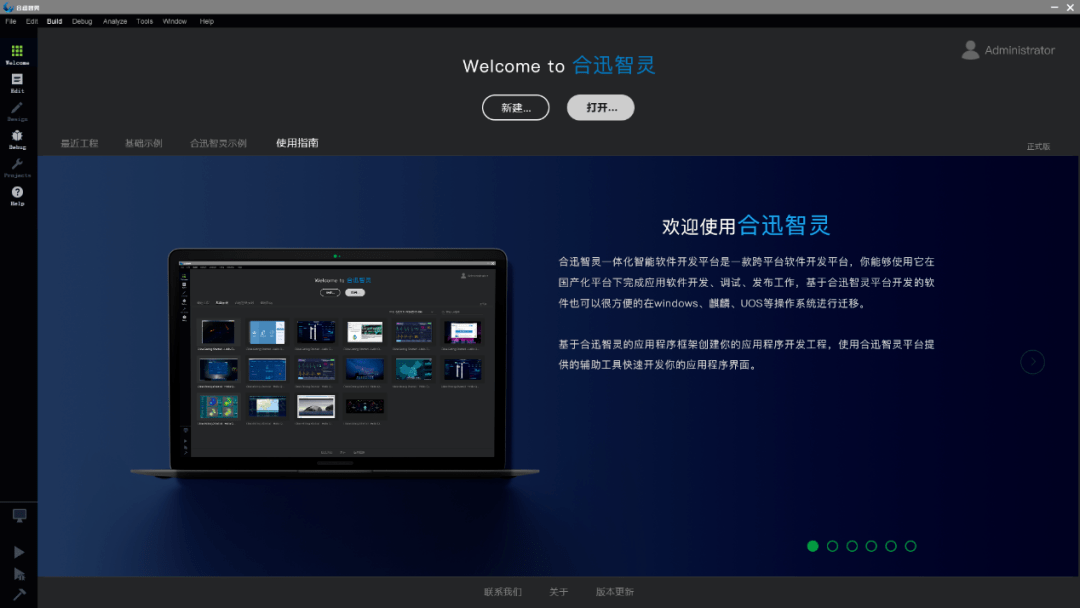Switch to the 合迅智灵示例 tab

218,143
